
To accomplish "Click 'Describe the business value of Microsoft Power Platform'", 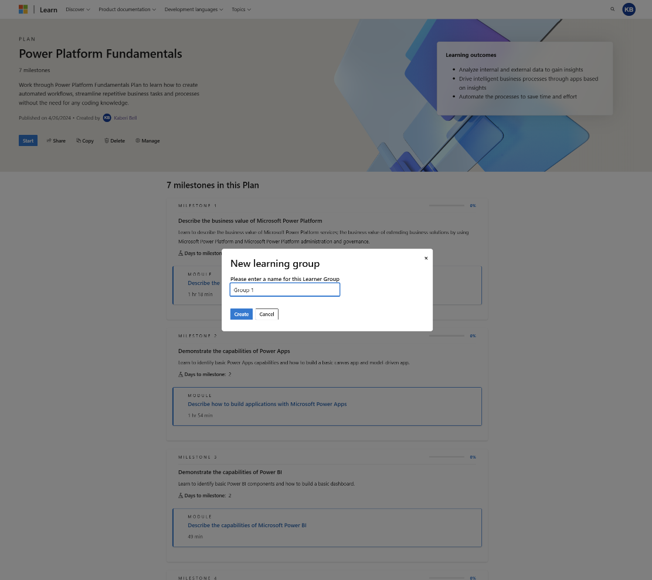I will [x=250, y=221].
